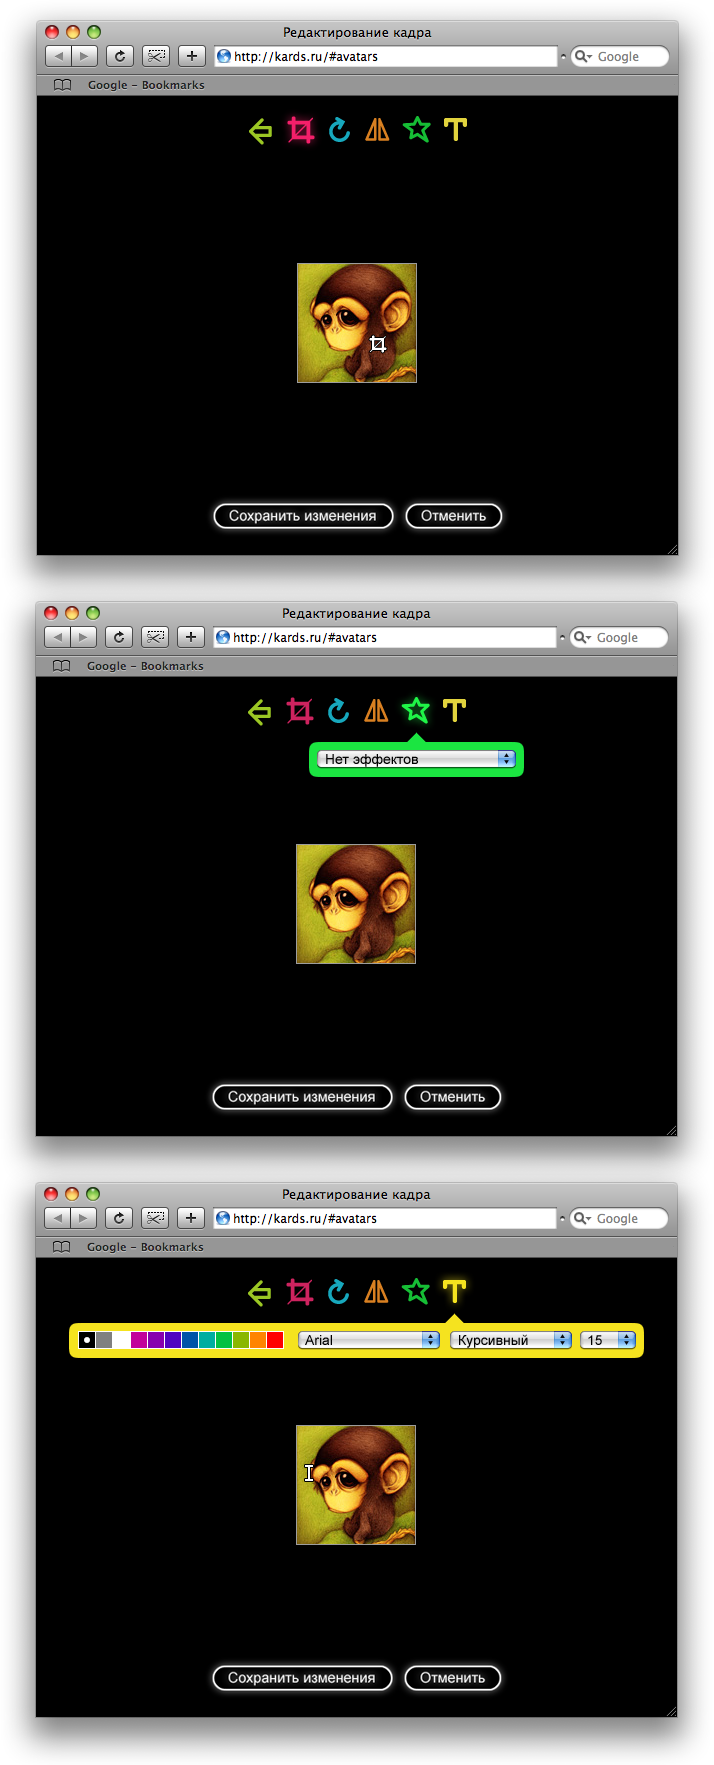
Task: Select the T text tool in the effects-dropdown window
Action: pyautogui.click(x=454, y=710)
